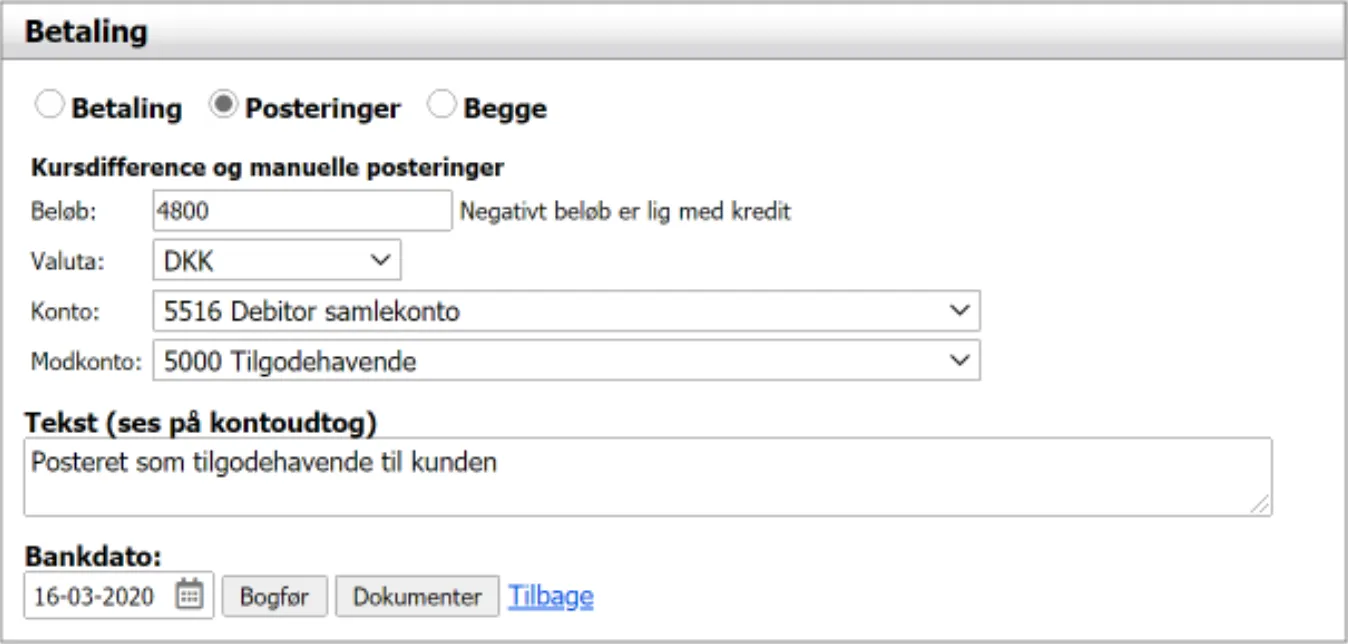Viewport: 1348px width, 644px height.
Task: Open the 5516 Debitor samlekonto dropdown
Action: [x=560, y=311]
